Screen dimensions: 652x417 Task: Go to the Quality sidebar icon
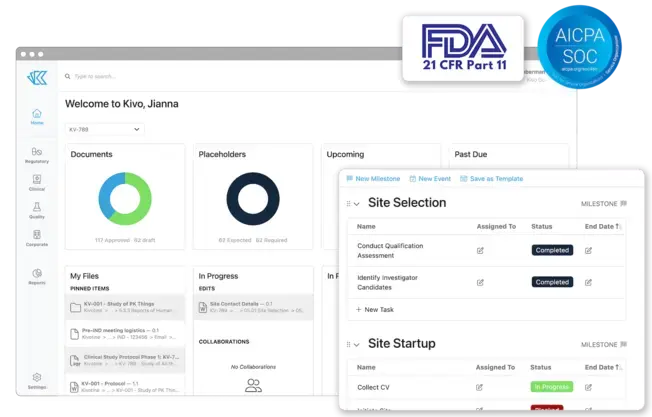pos(37,210)
